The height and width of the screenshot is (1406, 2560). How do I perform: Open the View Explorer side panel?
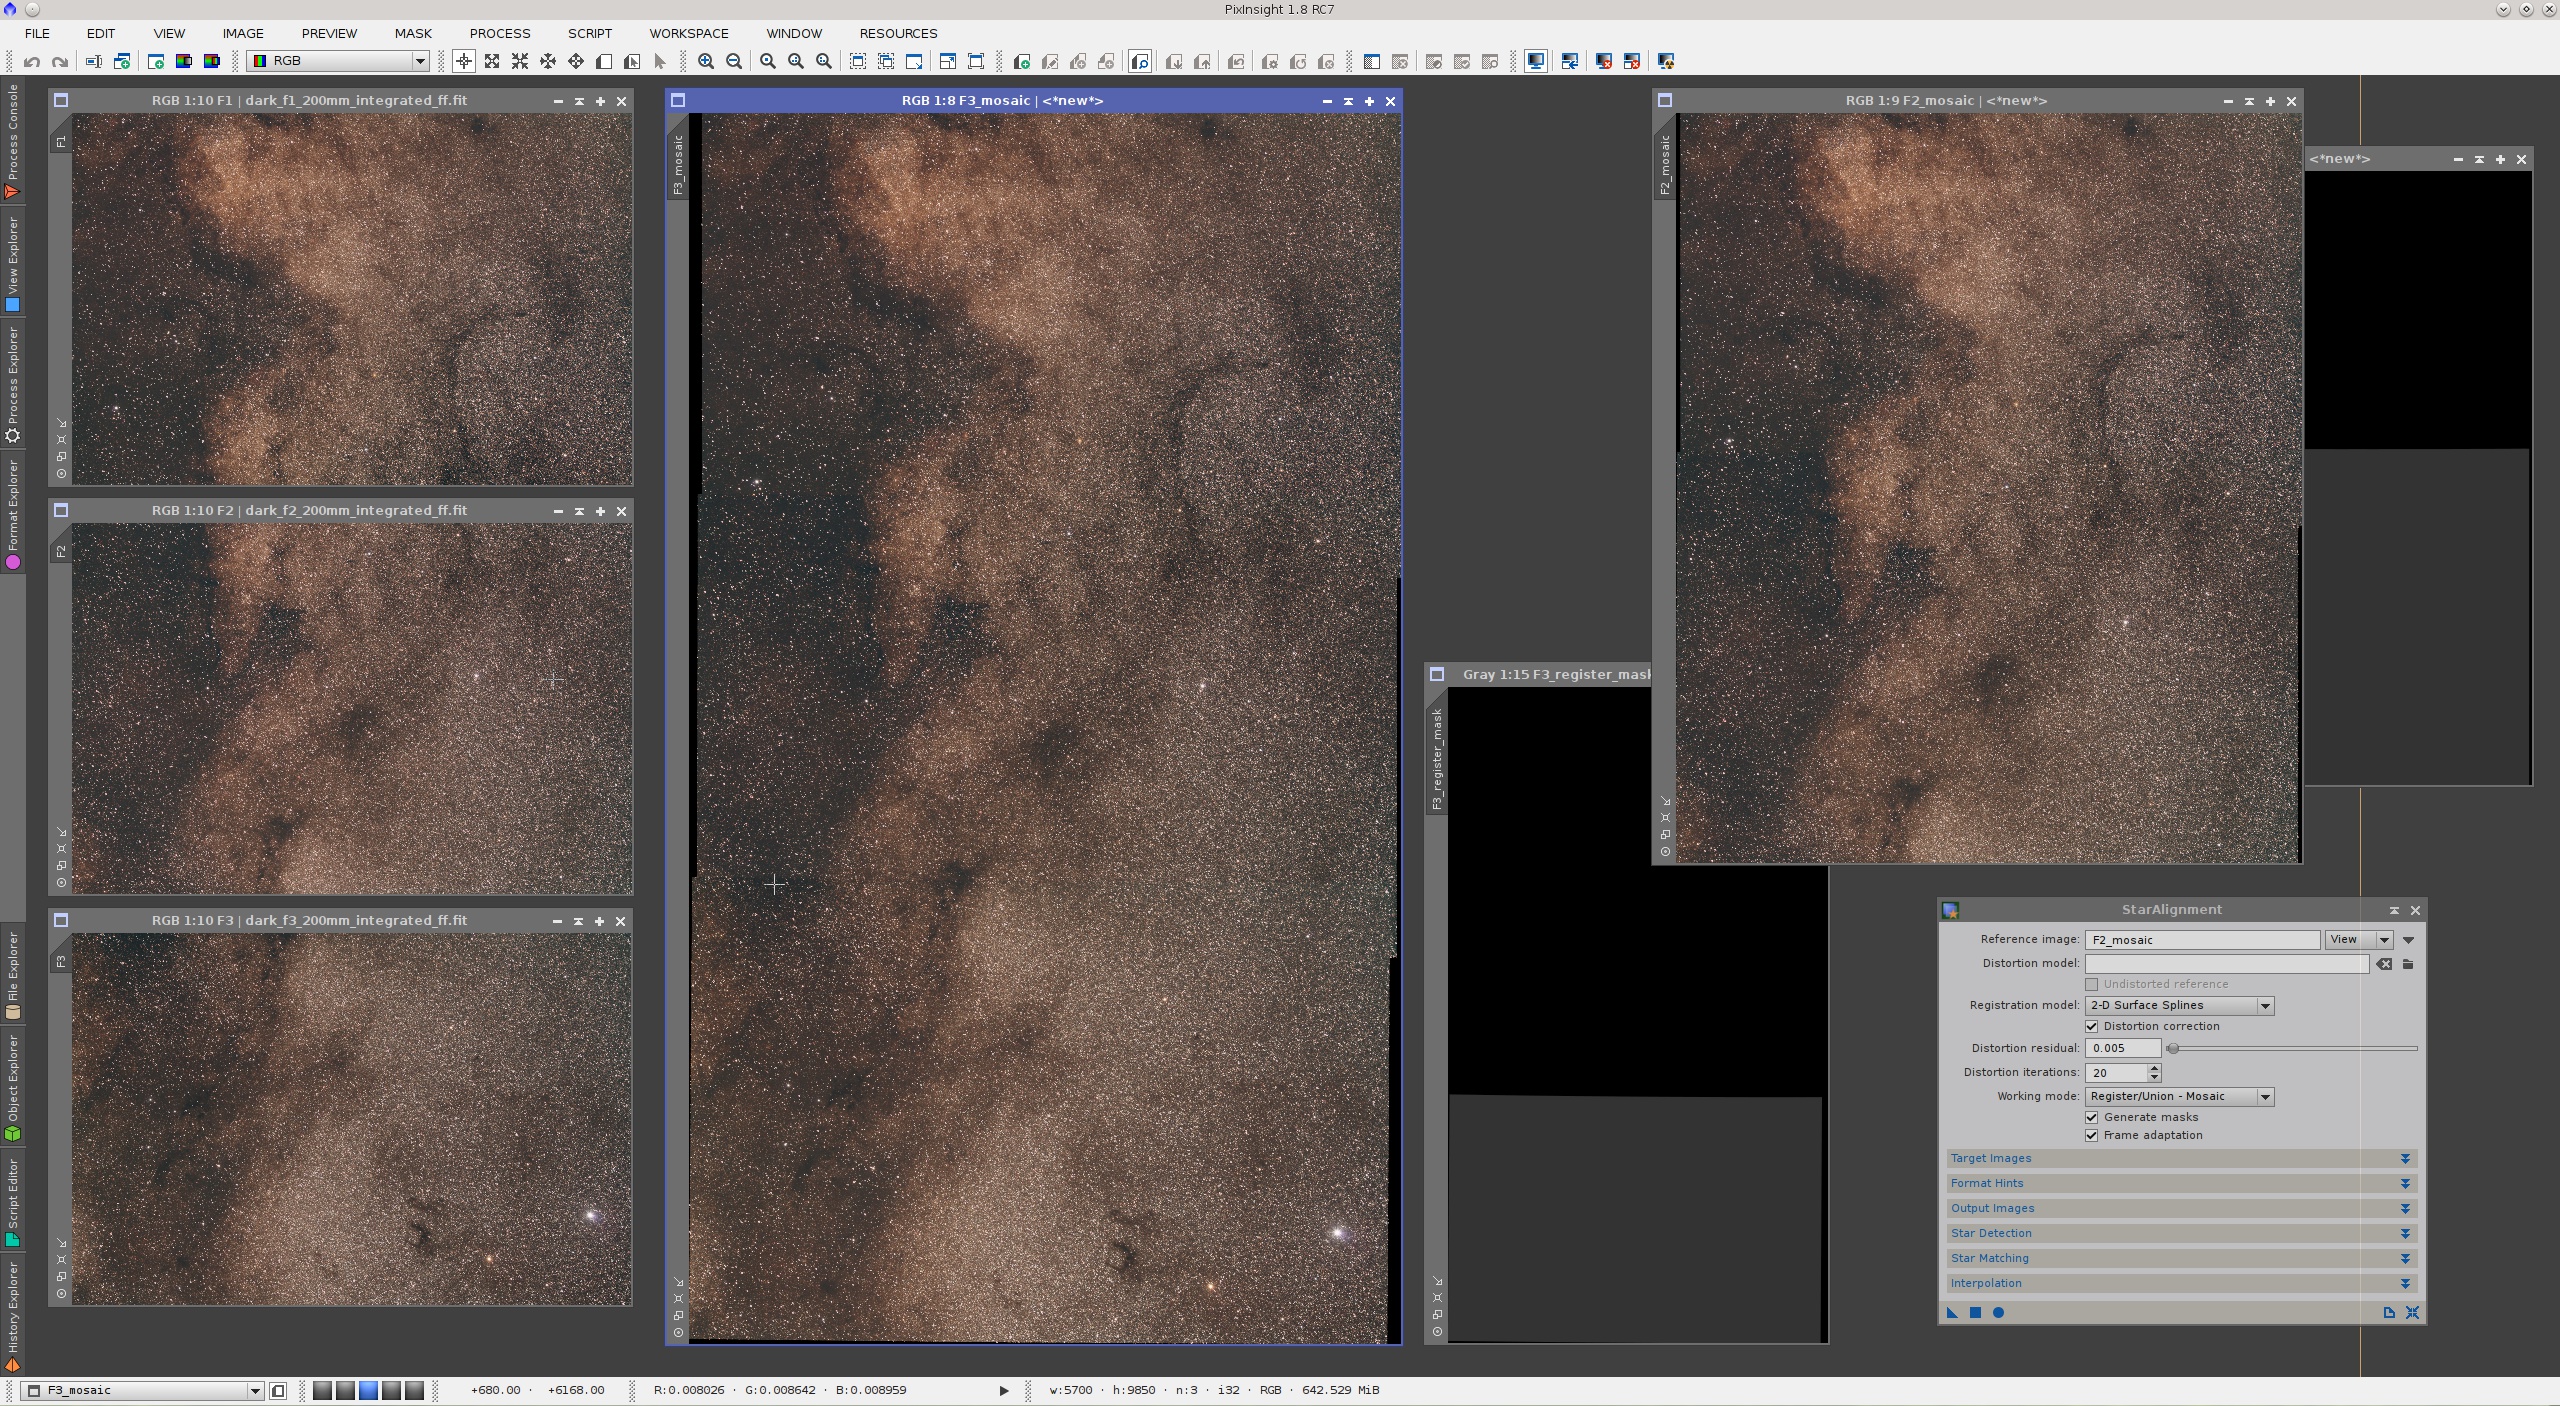tap(12, 263)
